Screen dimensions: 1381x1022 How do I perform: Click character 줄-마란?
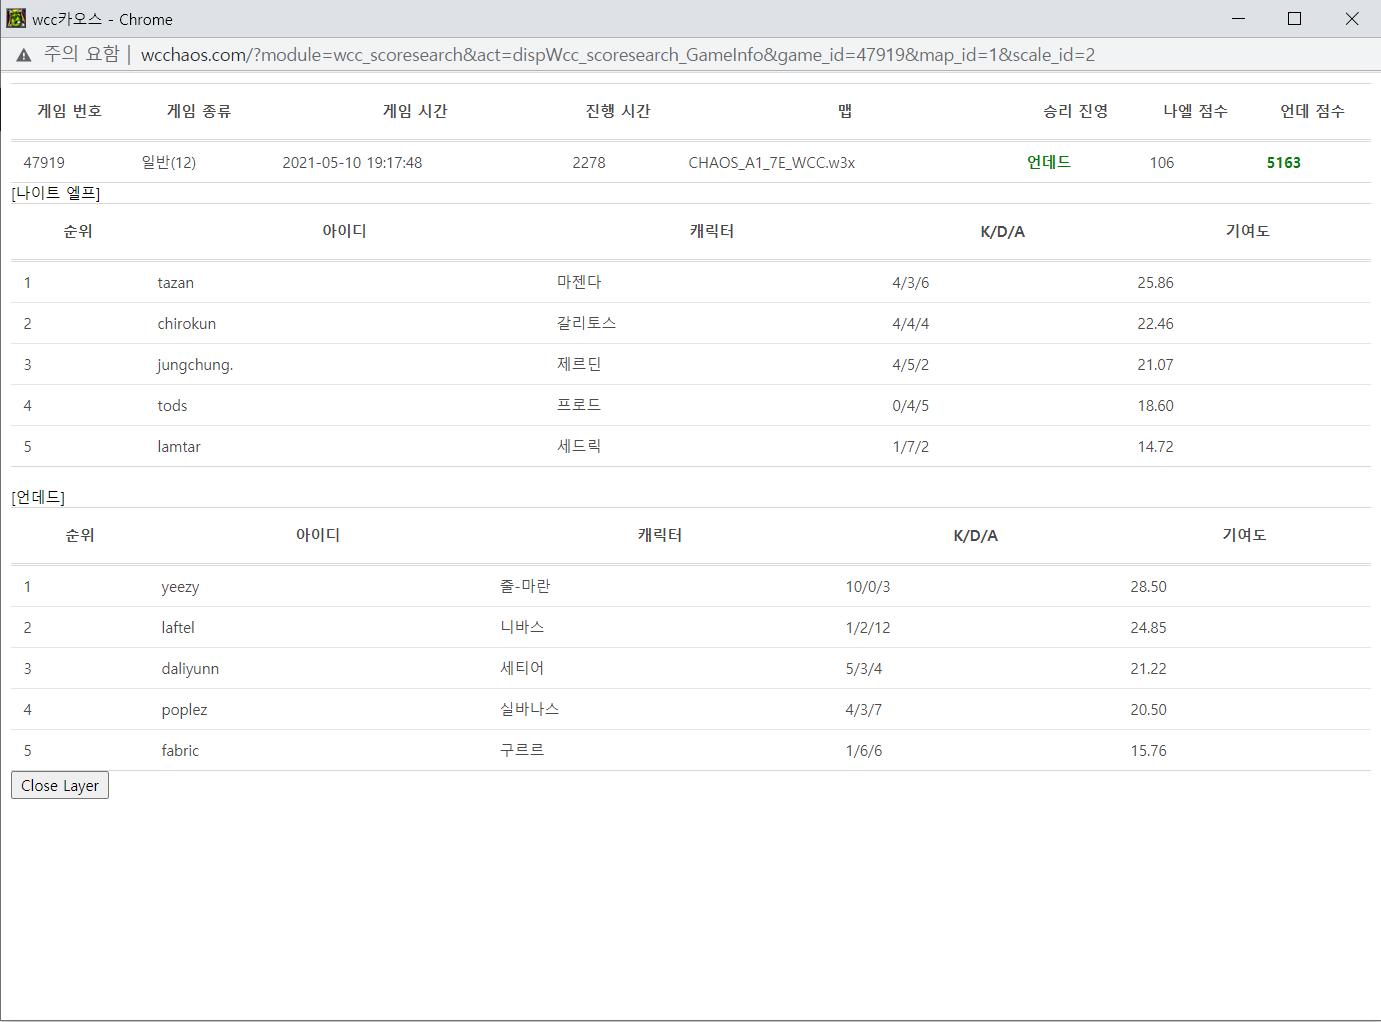(525, 586)
